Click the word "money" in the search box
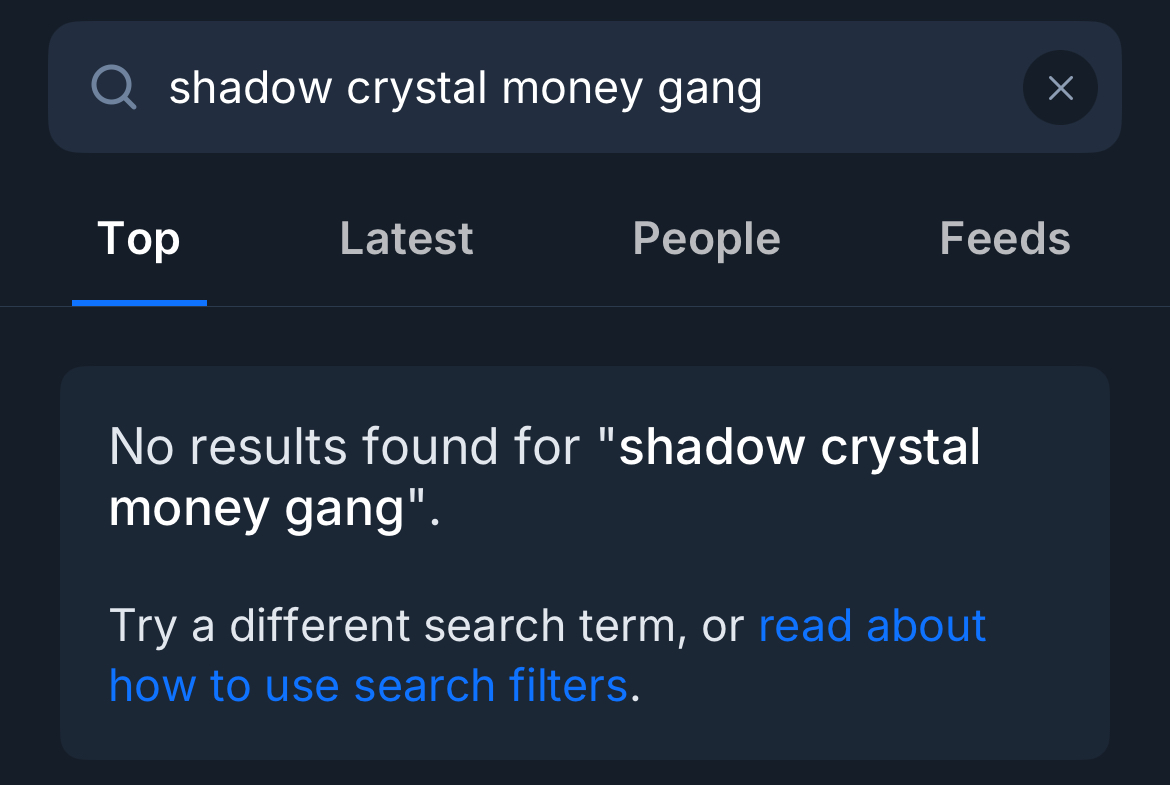The width and height of the screenshot is (1170, 785). (x=573, y=88)
